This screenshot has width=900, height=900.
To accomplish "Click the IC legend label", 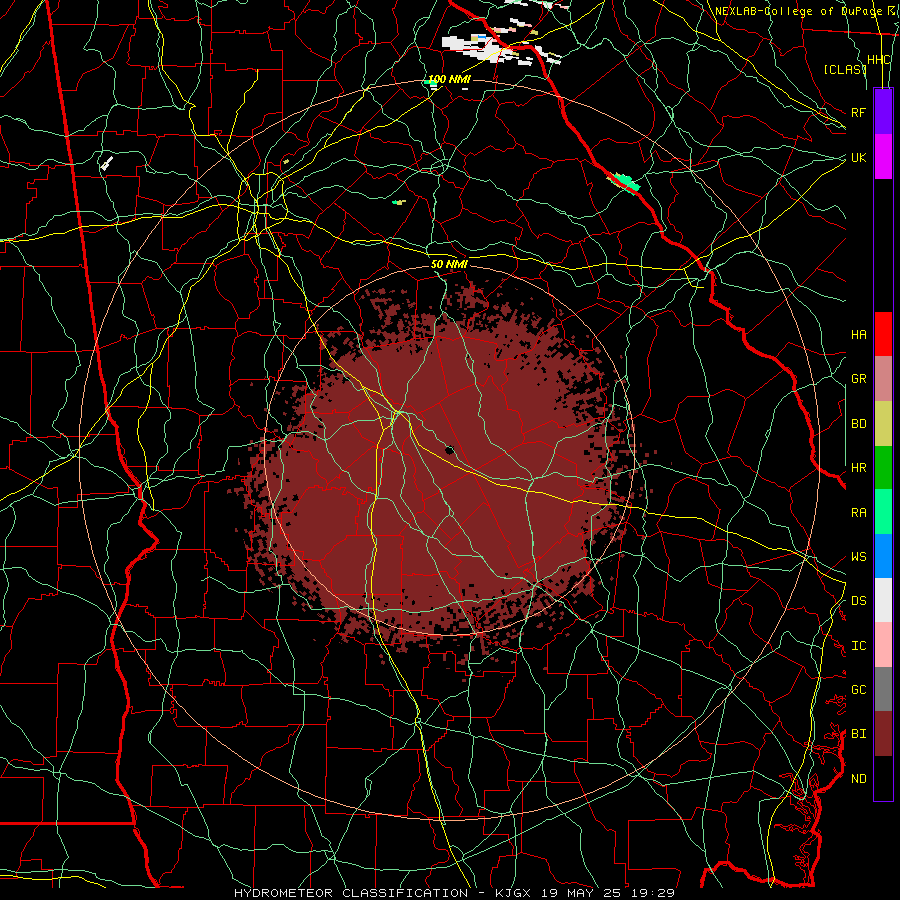I will coord(859,646).
